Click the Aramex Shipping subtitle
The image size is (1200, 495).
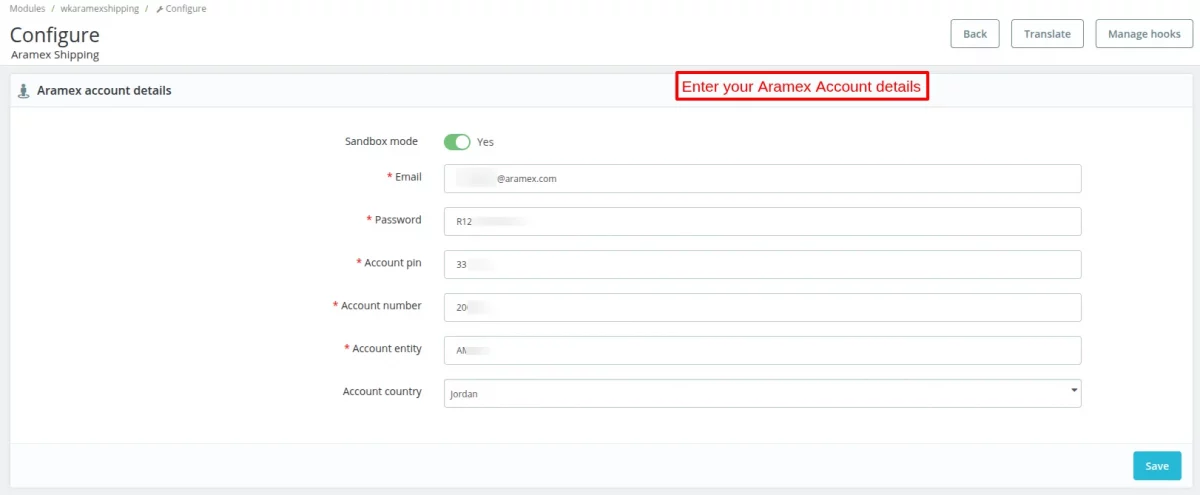tap(55, 55)
